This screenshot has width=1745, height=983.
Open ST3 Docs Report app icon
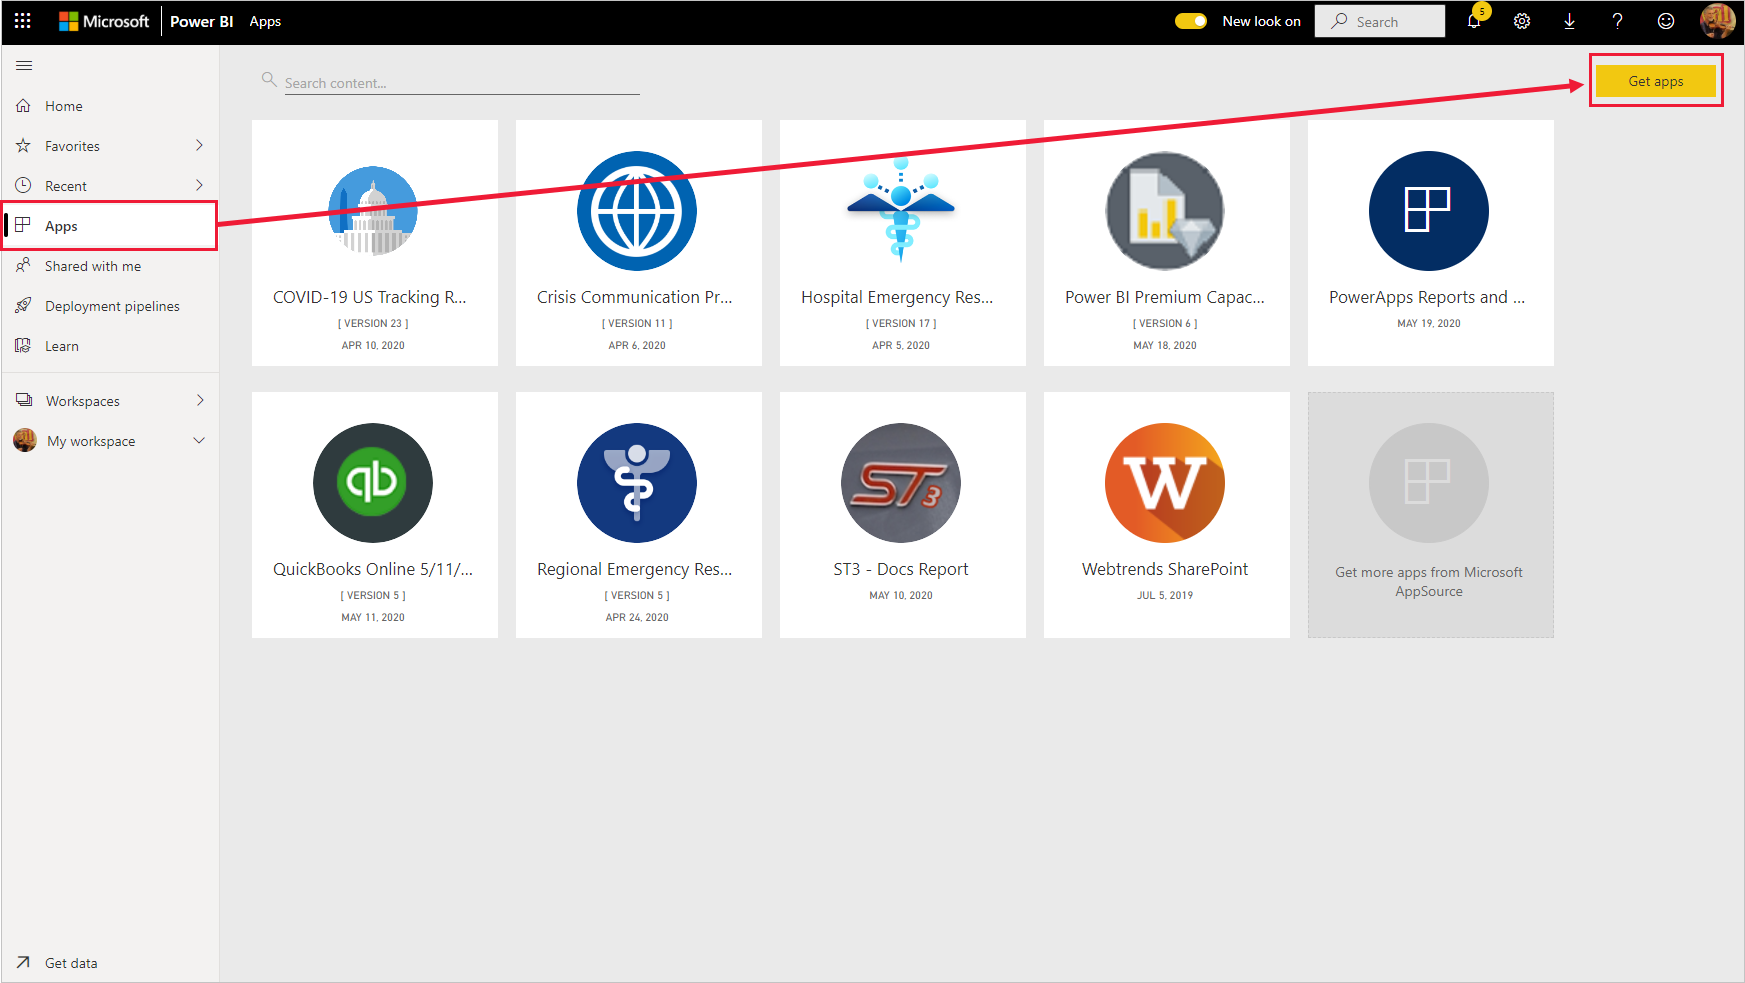(x=901, y=483)
